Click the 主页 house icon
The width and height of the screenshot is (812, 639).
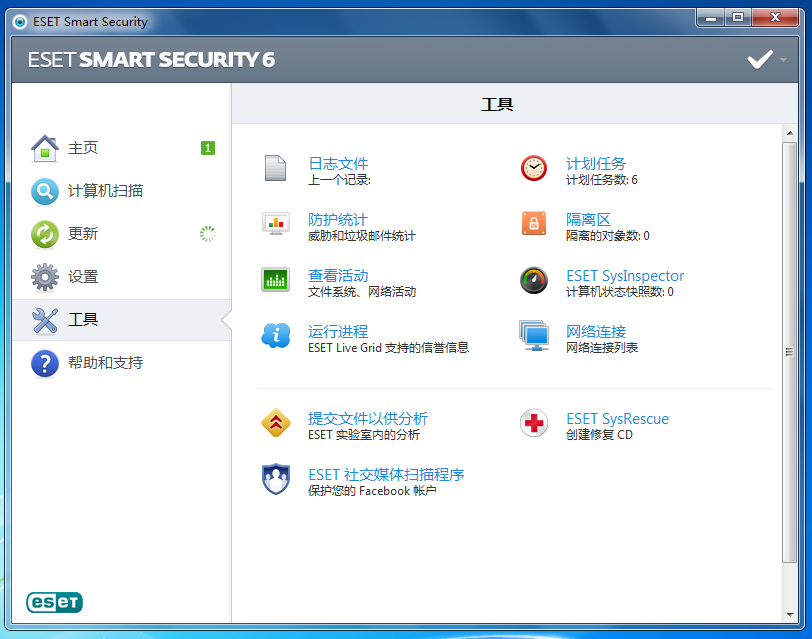pos(45,148)
